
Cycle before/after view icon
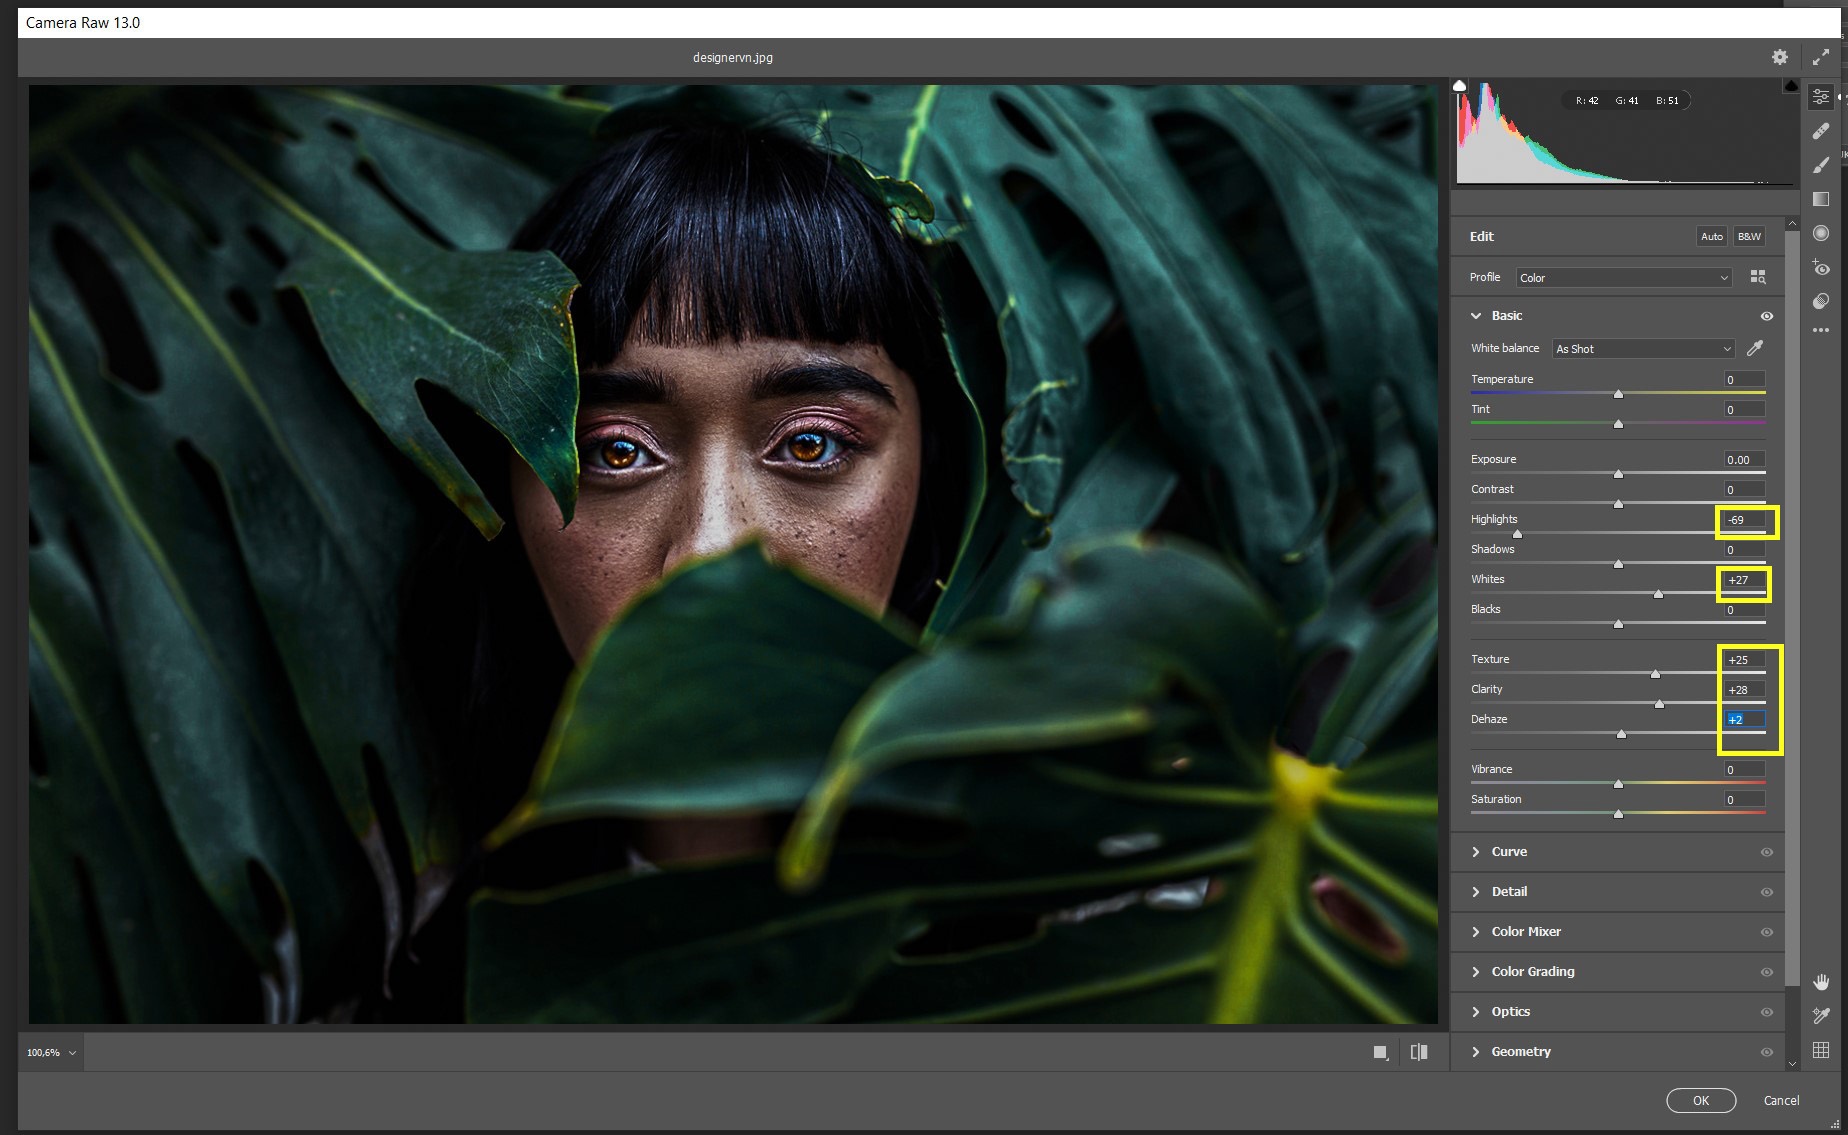1419,1052
